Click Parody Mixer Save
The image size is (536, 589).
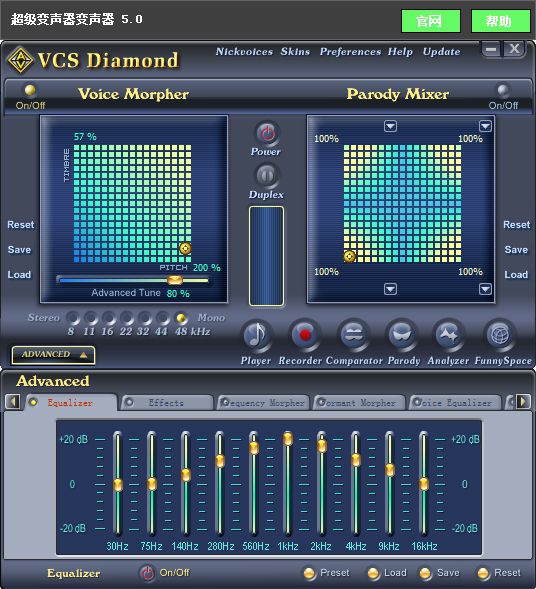pos(516,250)
